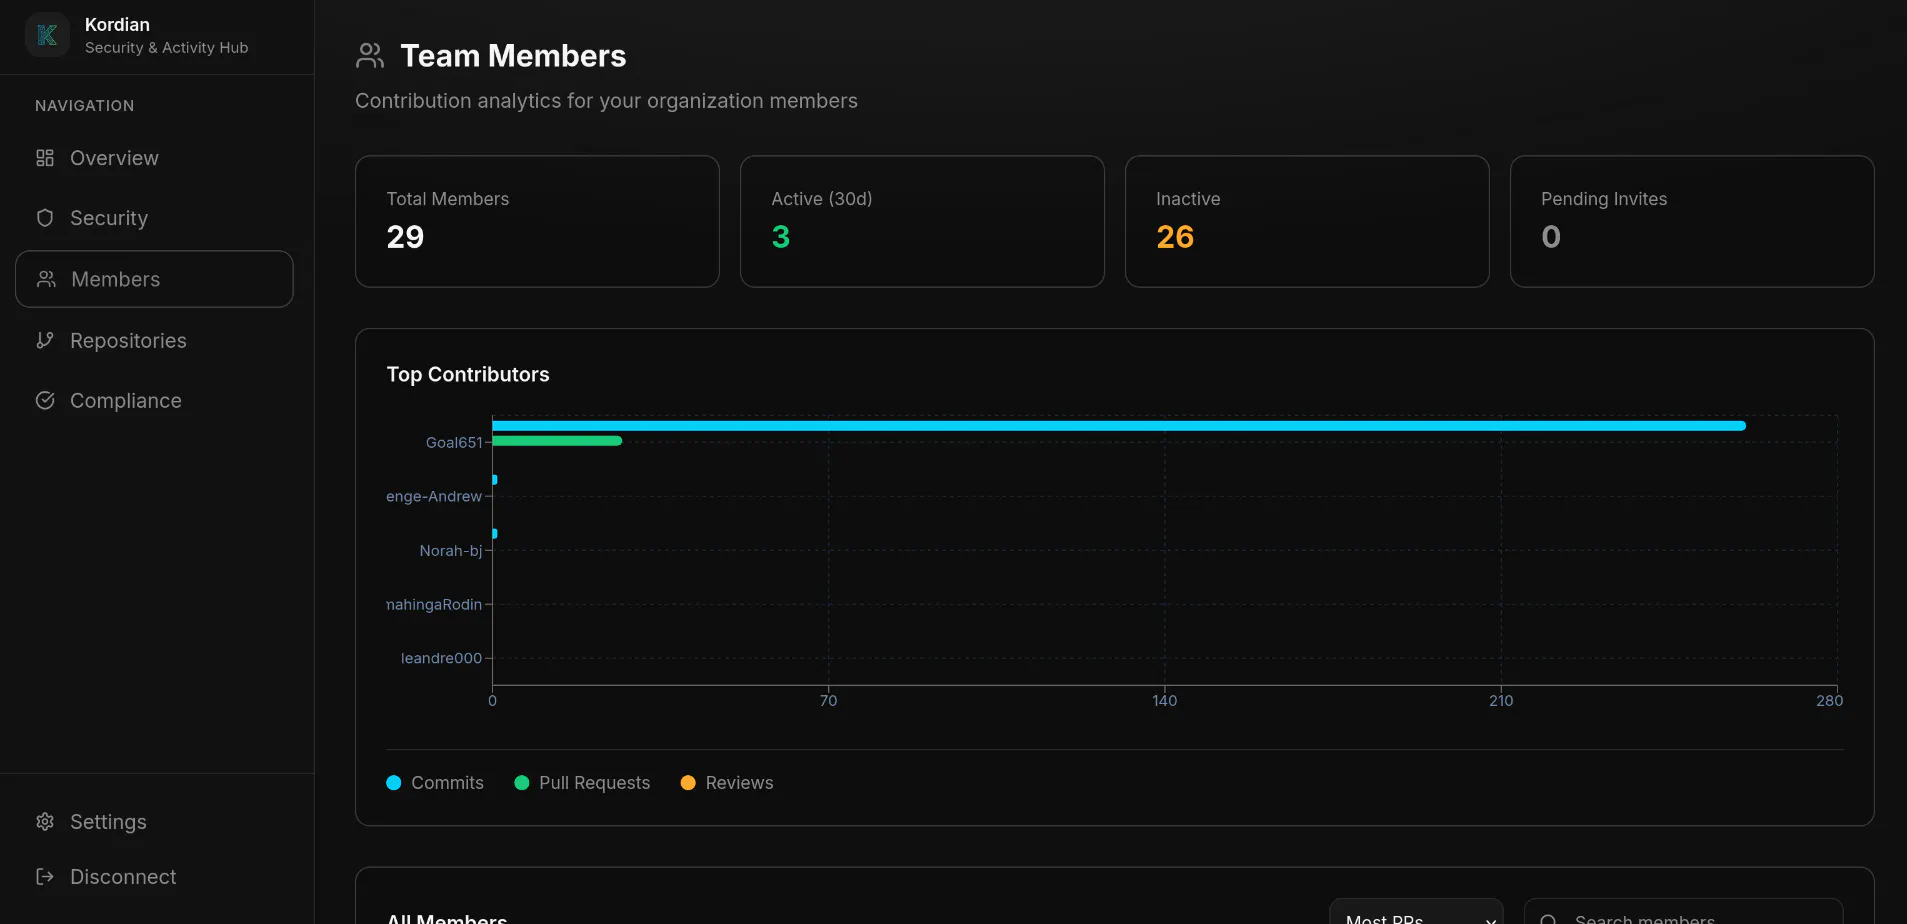1907x924 pixels.
Task: Click the 280 tick on chart axis
Action: pyautogui.click(x=1829, y=701)
